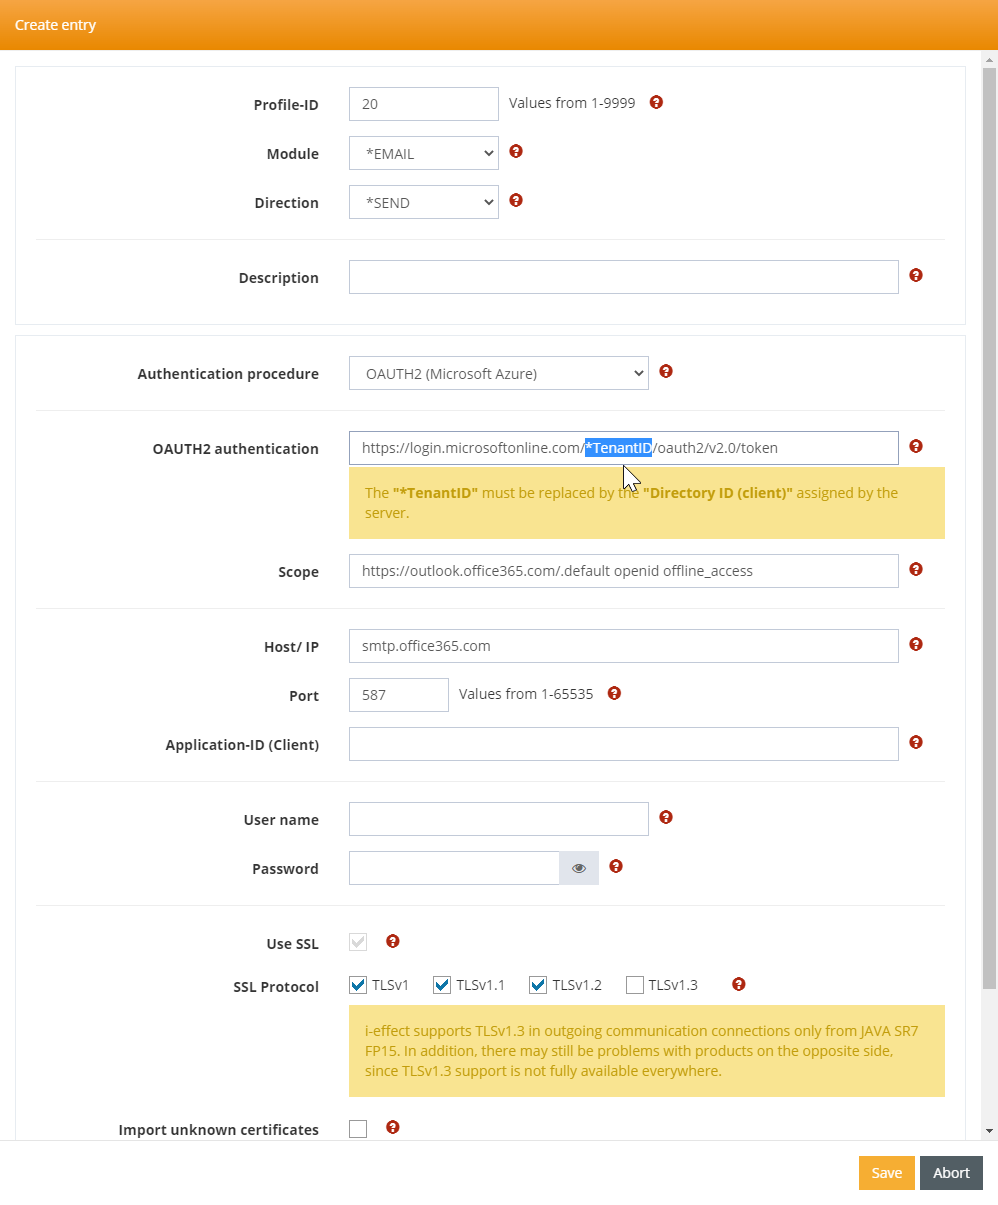Click help icon for Authentication procedure

coord(666,371)
